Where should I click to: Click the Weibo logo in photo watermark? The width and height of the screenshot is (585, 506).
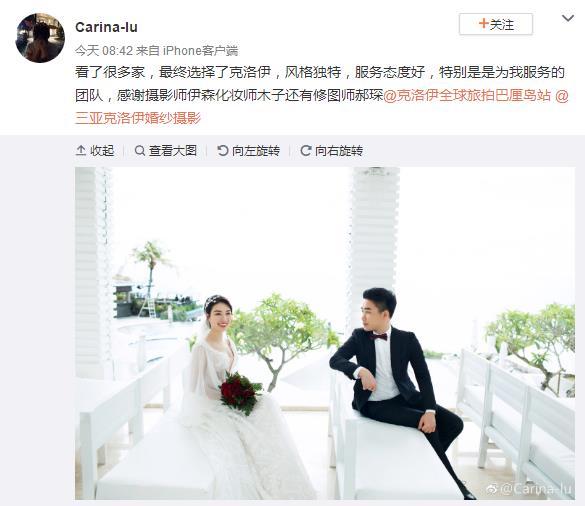coord(493,488)
